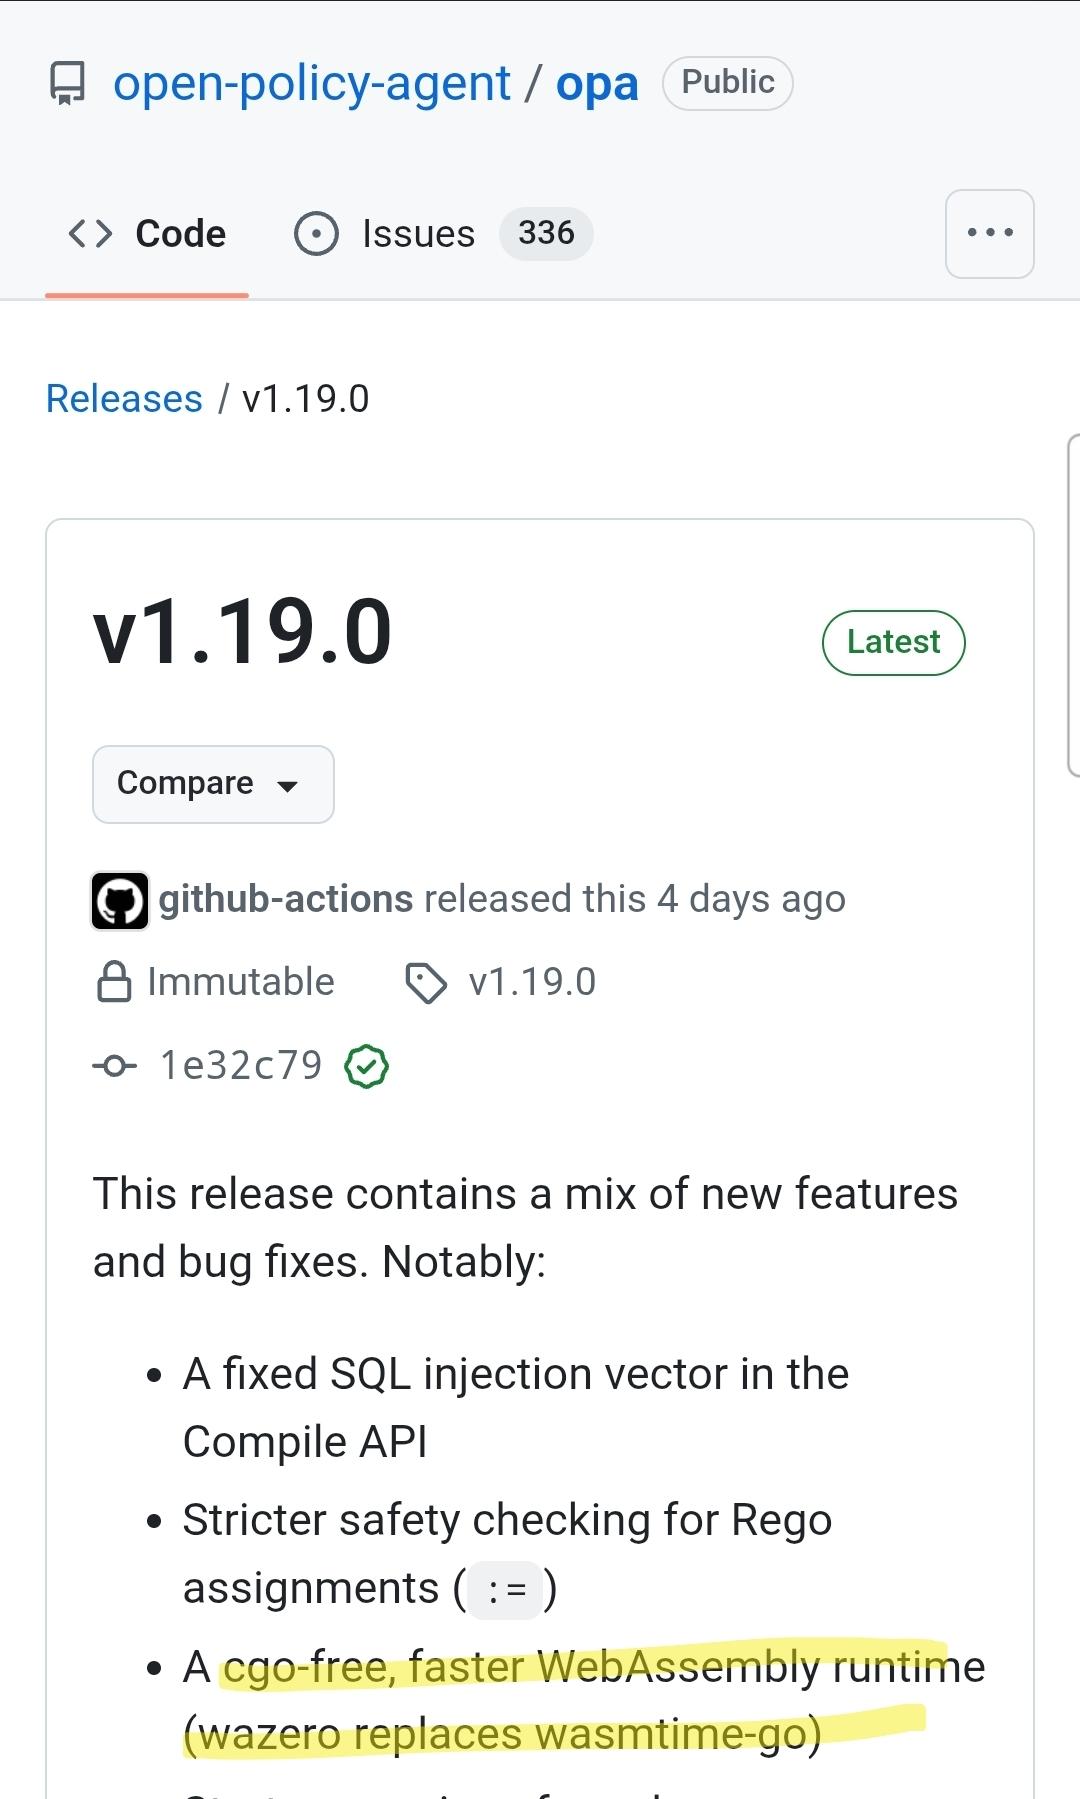Go to Releases breadcrumb link
This screenshot has height=1799, width=1080.
pos(124,398)
